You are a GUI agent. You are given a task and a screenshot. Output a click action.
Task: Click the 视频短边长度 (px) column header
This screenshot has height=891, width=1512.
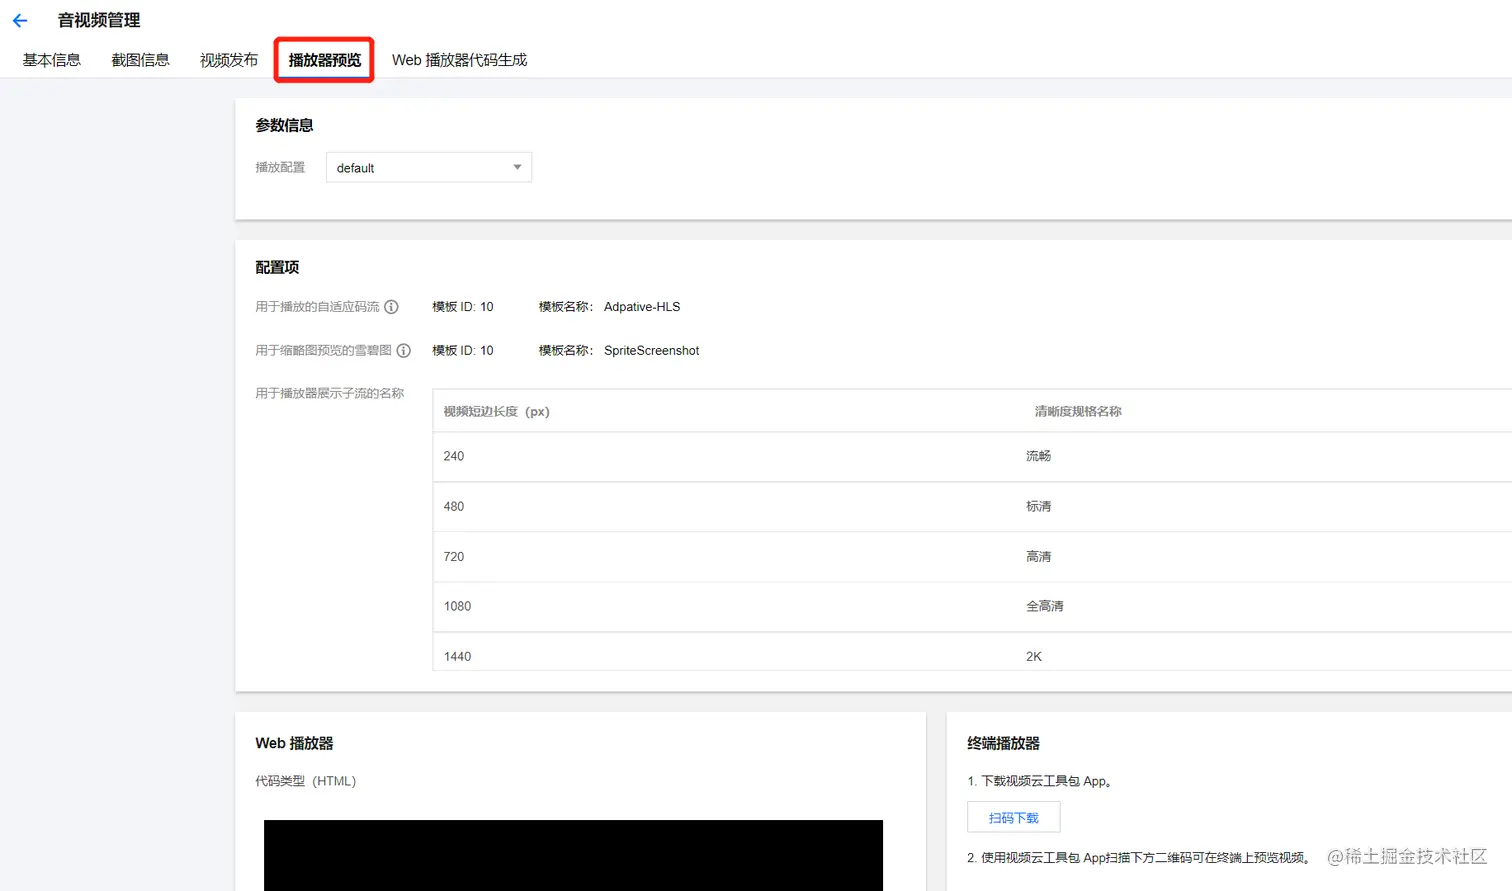(x=497, y=411)
